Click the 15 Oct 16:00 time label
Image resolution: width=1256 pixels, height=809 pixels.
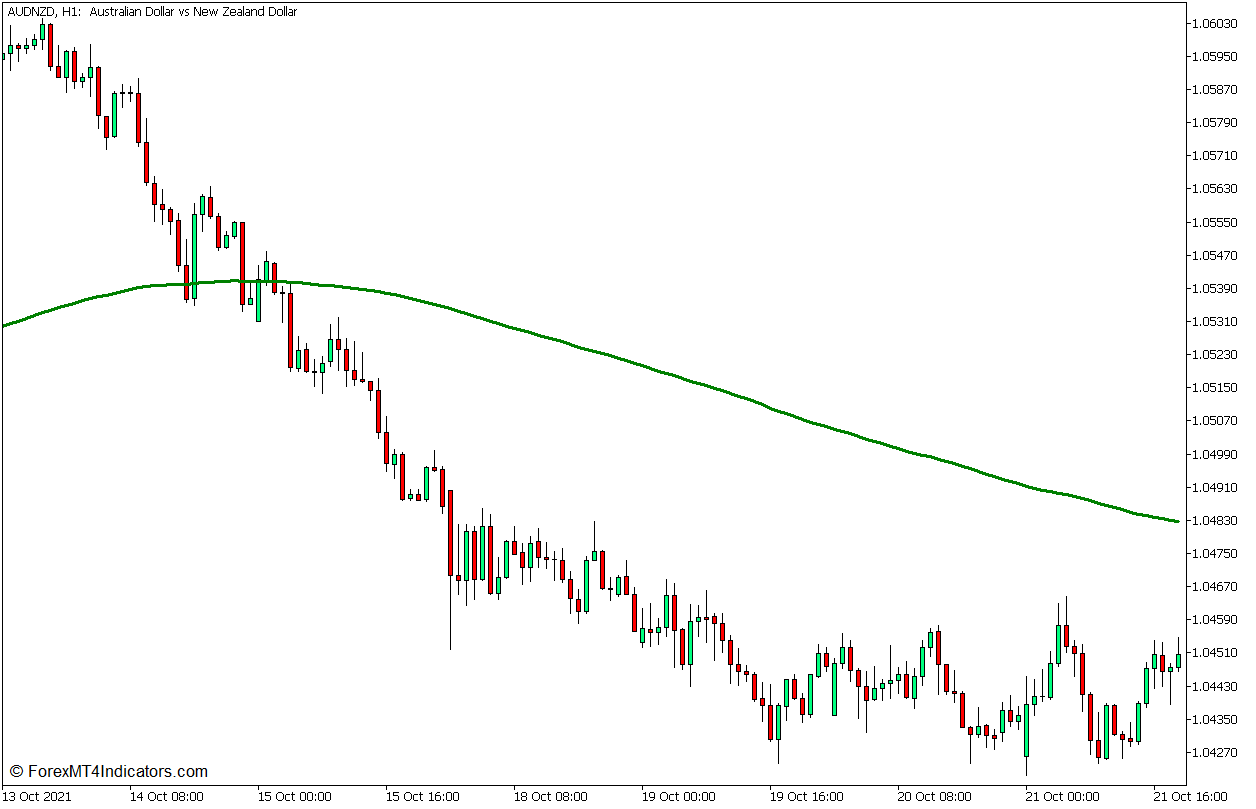coord(422,797)
